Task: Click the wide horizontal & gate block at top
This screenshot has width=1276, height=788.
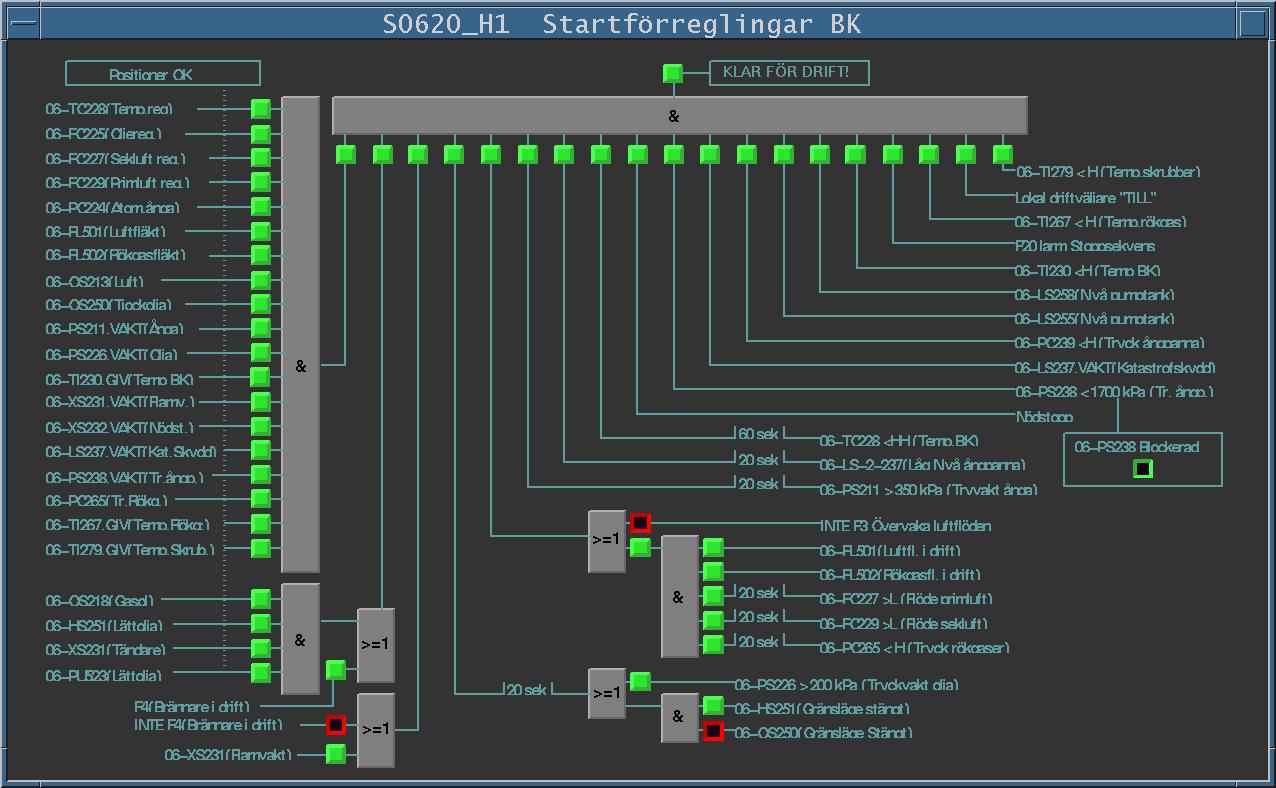Action: [x=679, y=116]
